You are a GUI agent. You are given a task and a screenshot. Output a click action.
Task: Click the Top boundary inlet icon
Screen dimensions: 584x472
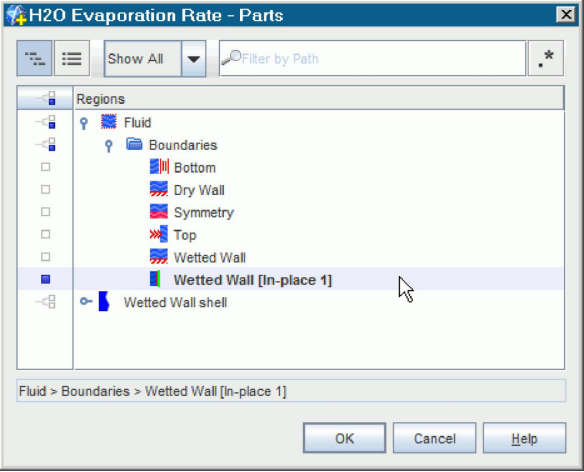(159, 234)
